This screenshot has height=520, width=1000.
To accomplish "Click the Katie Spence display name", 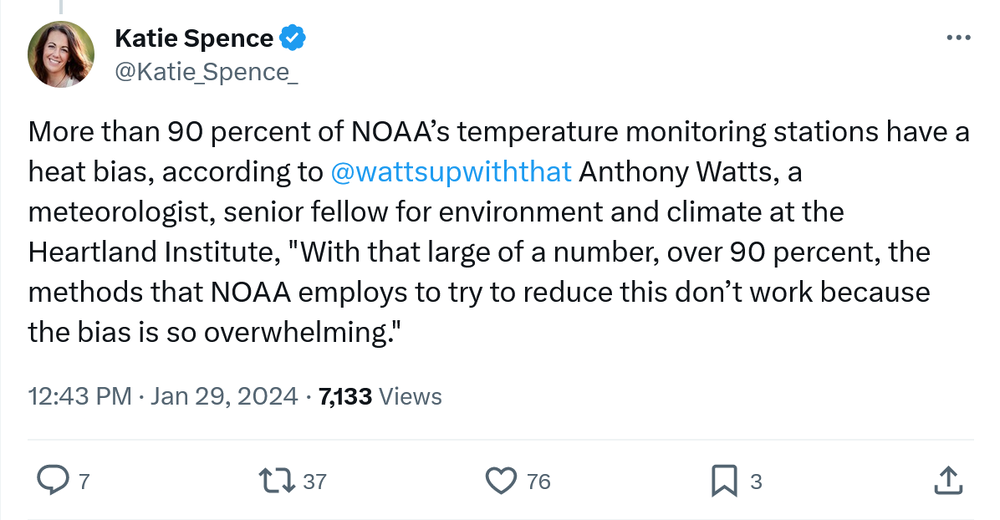I will pyautogui.click(x=194, y=39).
